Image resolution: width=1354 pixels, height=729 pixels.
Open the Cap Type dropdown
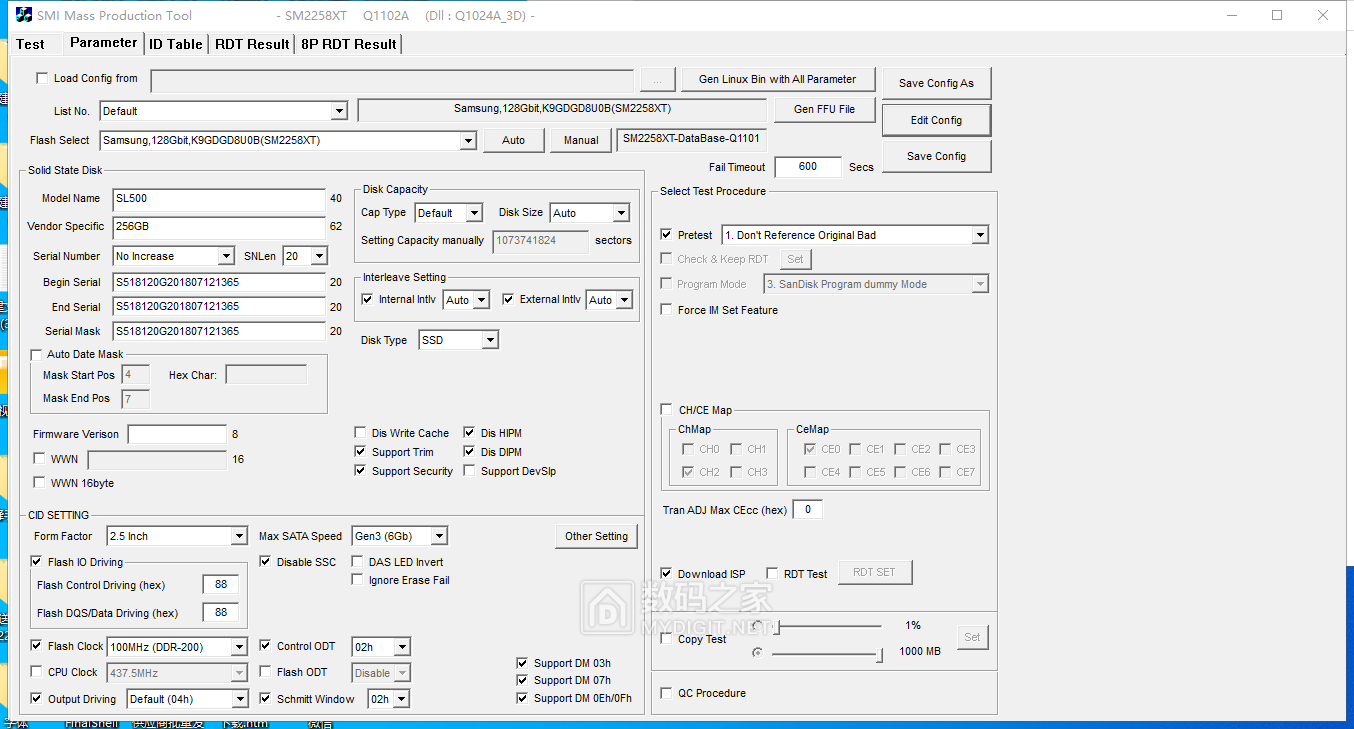pyautogui.click(x=474, y=213)
